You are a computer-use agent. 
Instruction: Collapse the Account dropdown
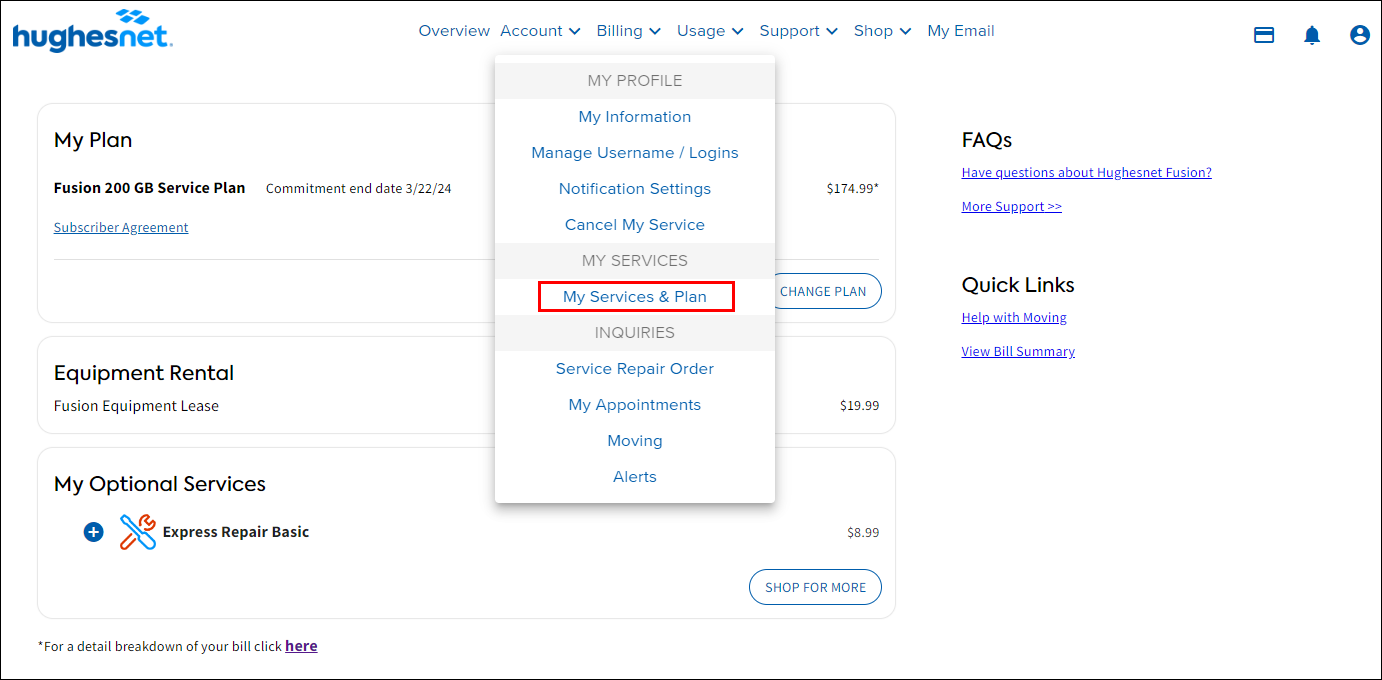[x=540, y=30]
